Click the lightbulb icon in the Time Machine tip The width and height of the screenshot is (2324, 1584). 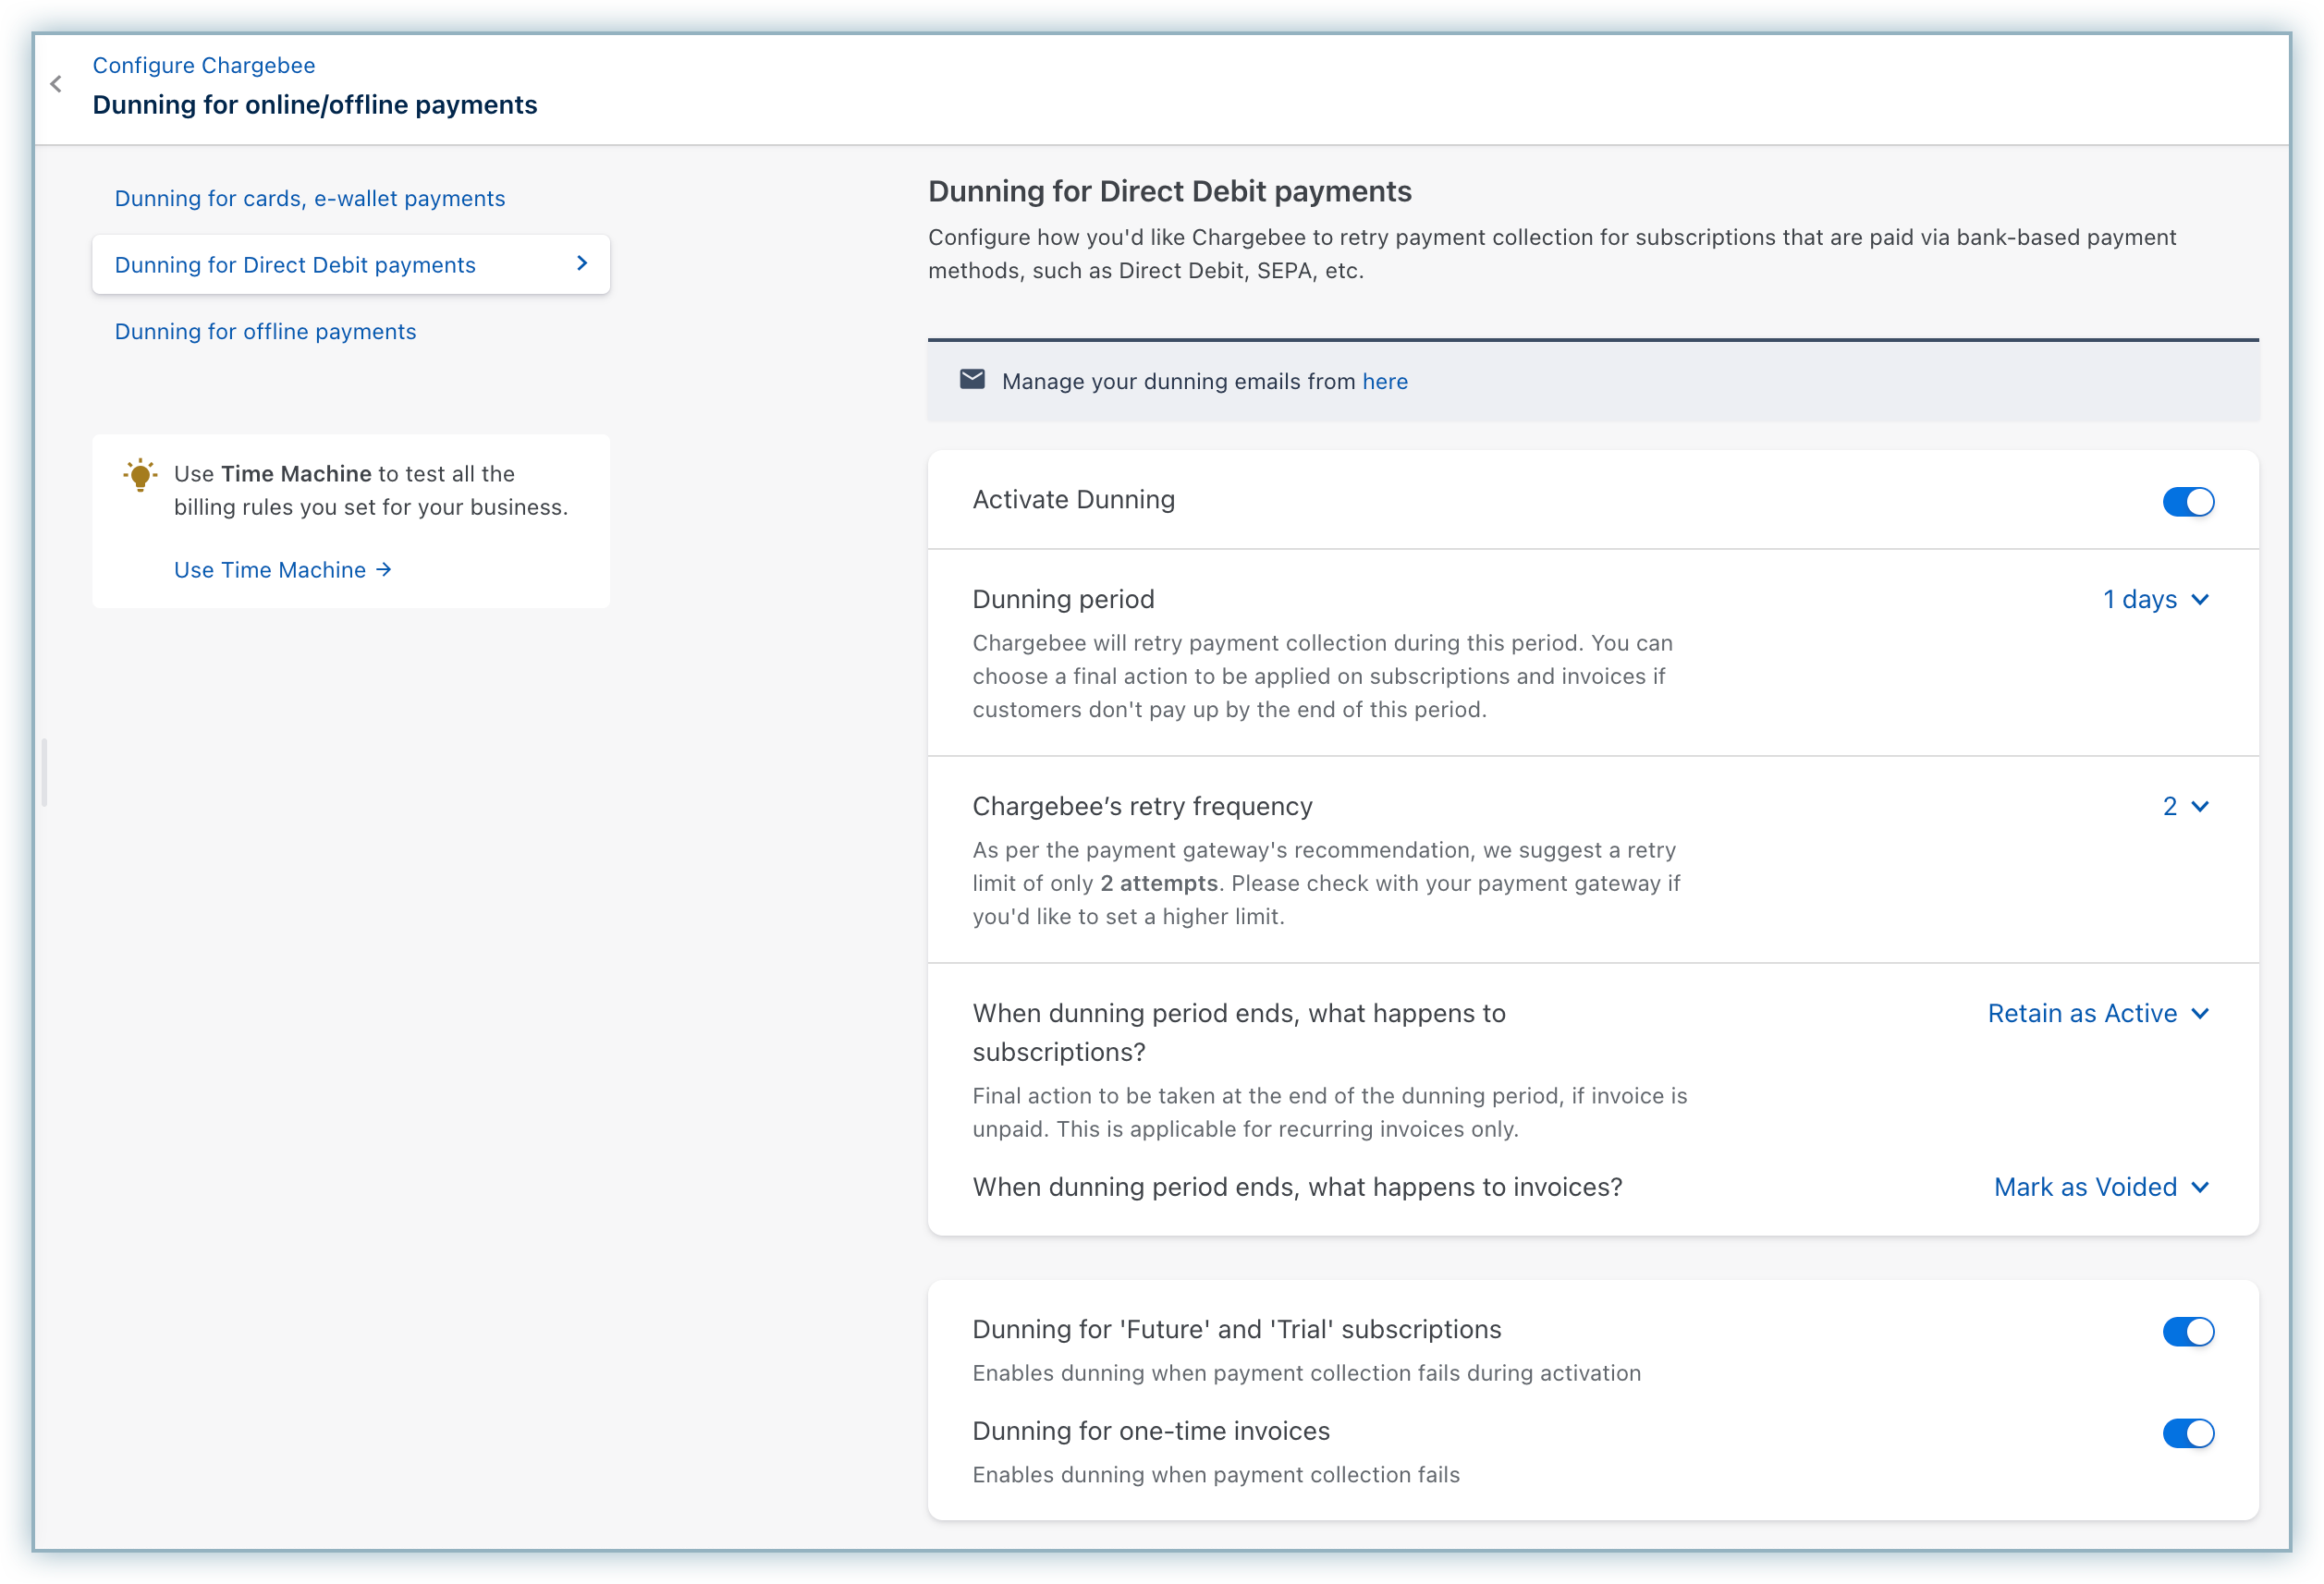coord(140,475)
